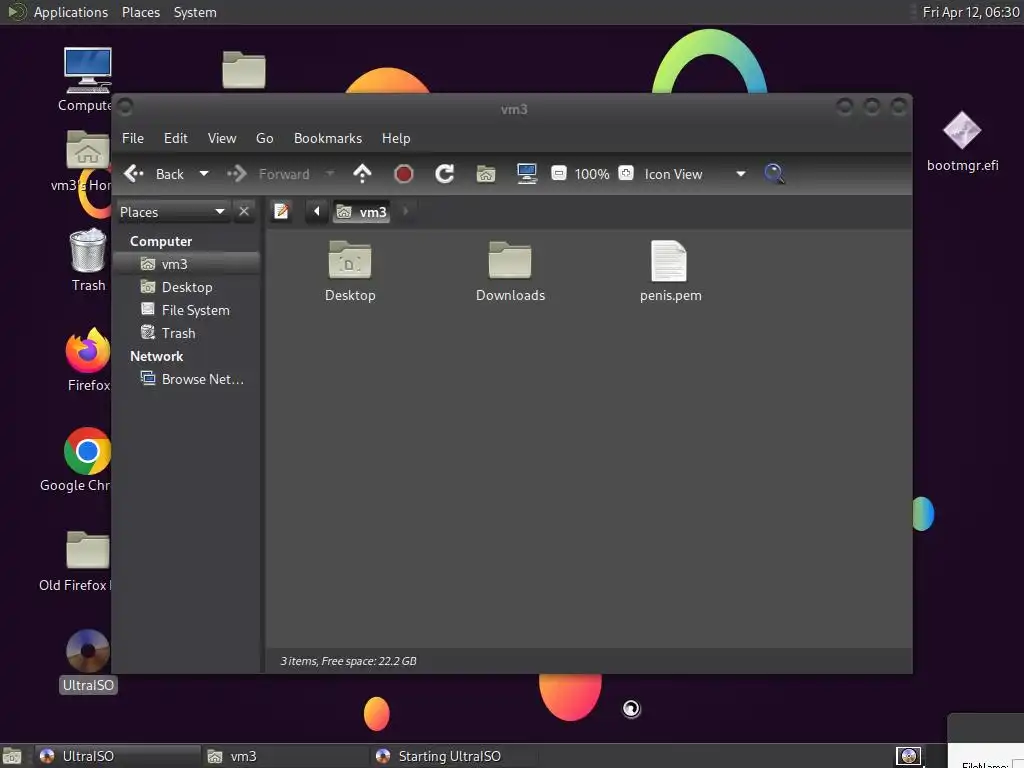Open the Computer toolbar icon
This screenshot has width=1024, height=768.
click(x=526, y=174)
